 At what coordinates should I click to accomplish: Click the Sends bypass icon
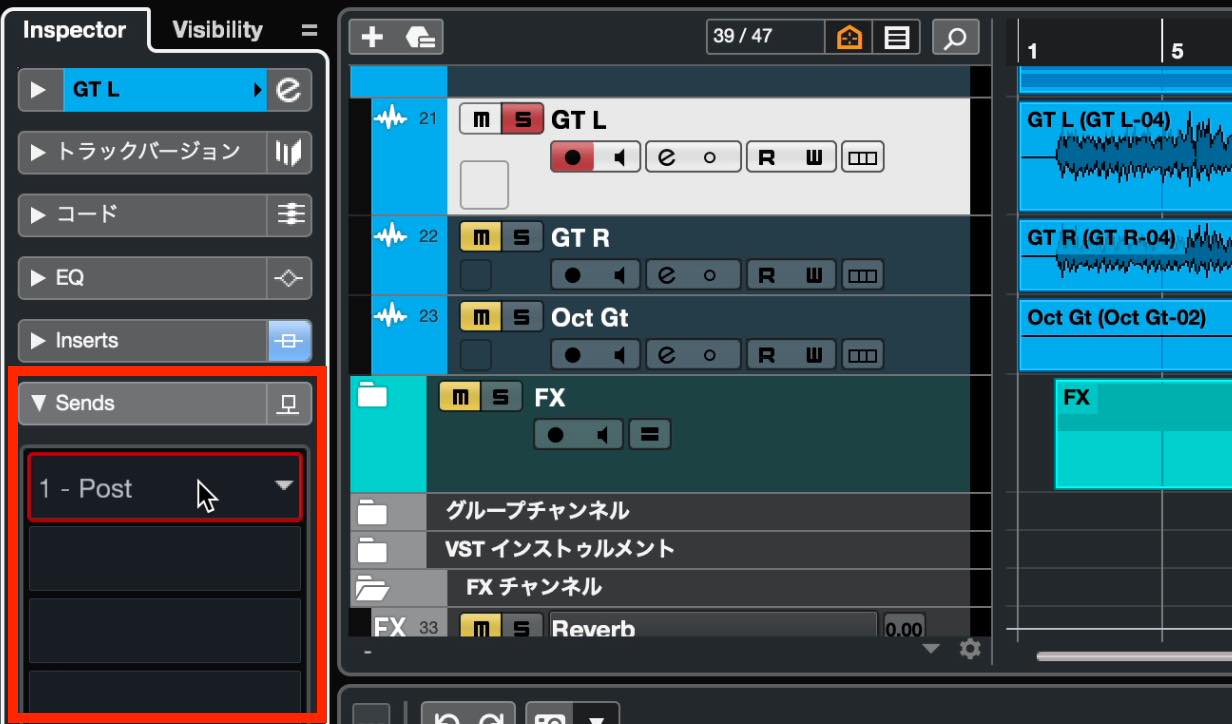click(x=289, y=403)
